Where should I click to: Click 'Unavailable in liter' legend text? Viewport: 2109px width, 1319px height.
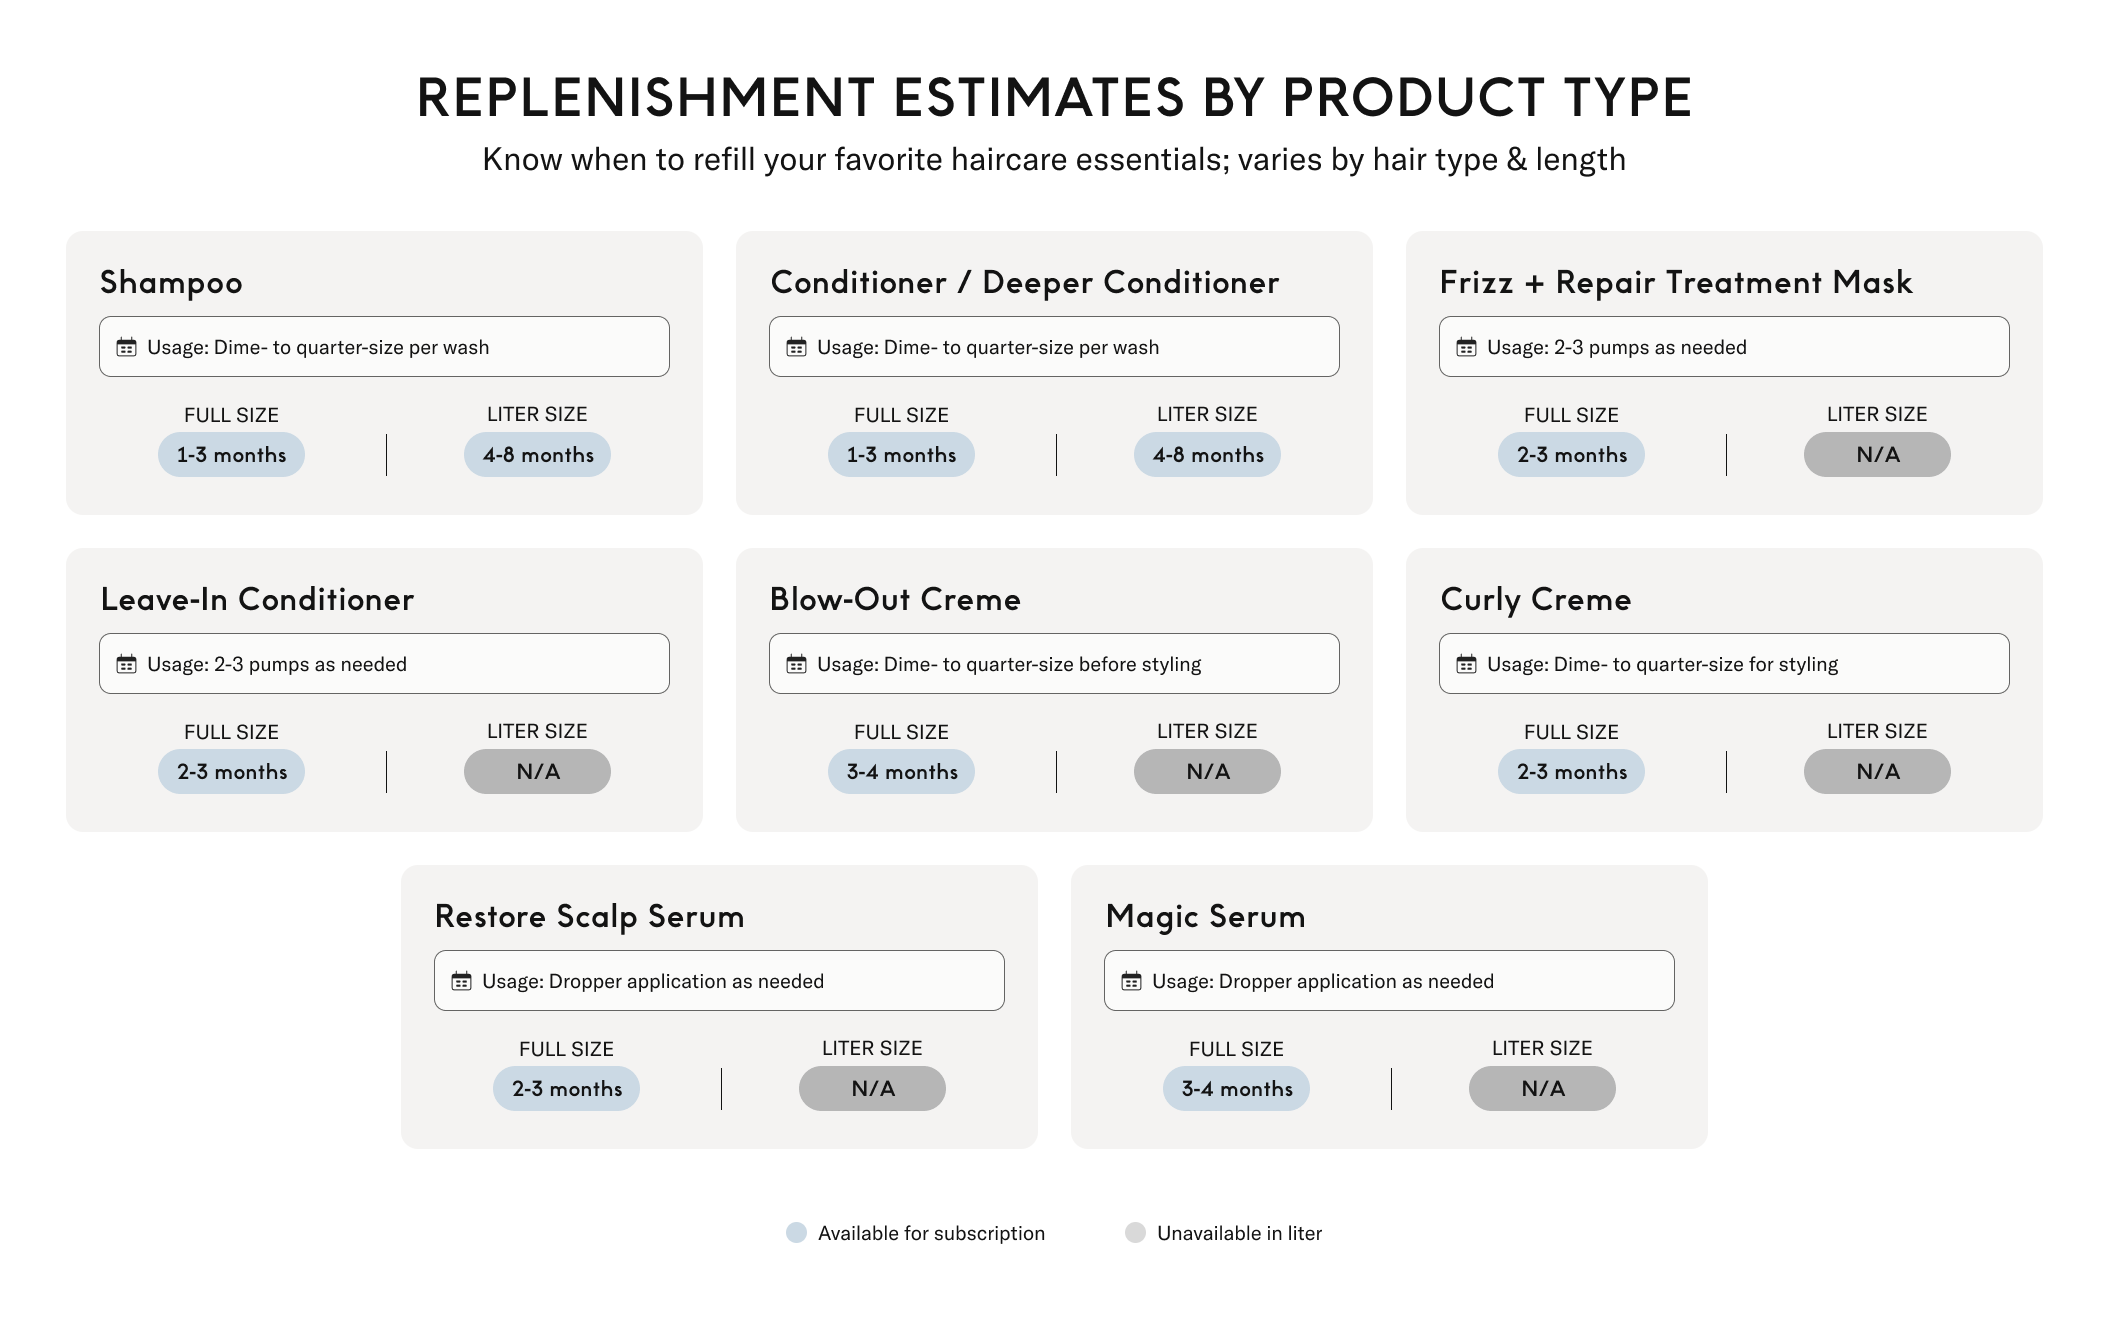coord(1239,1233)
